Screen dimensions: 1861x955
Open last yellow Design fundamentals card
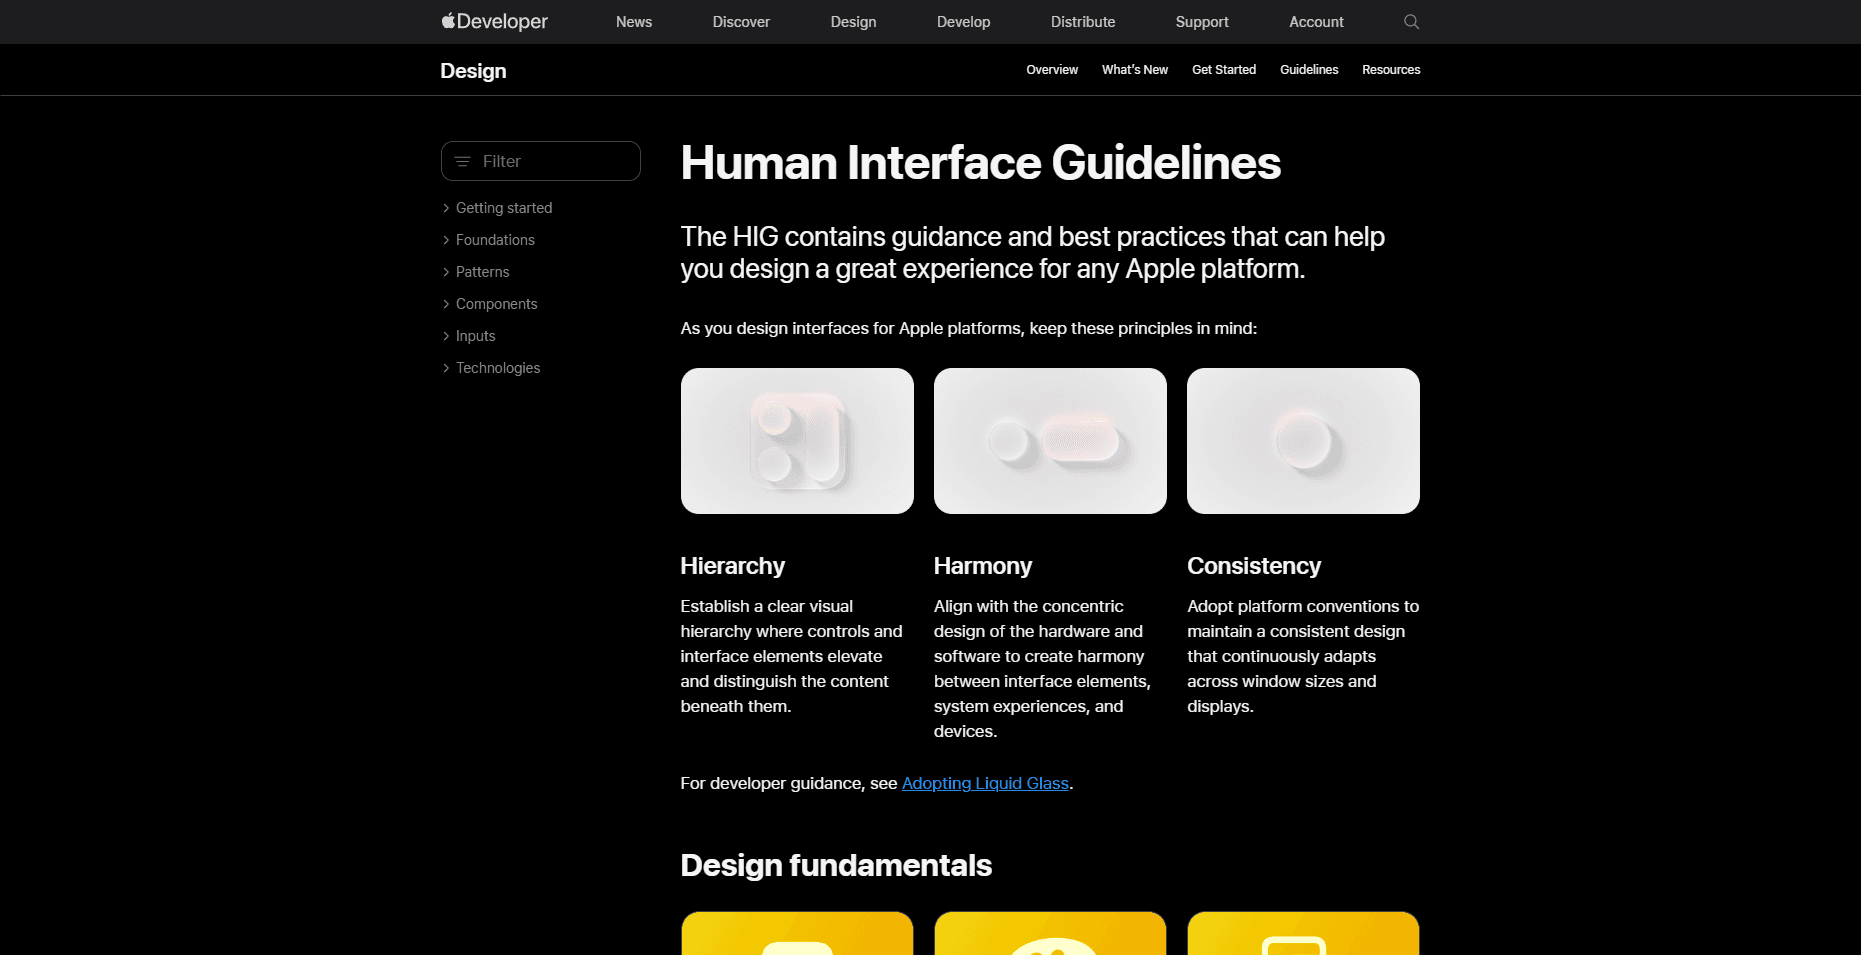(1303, 933)
